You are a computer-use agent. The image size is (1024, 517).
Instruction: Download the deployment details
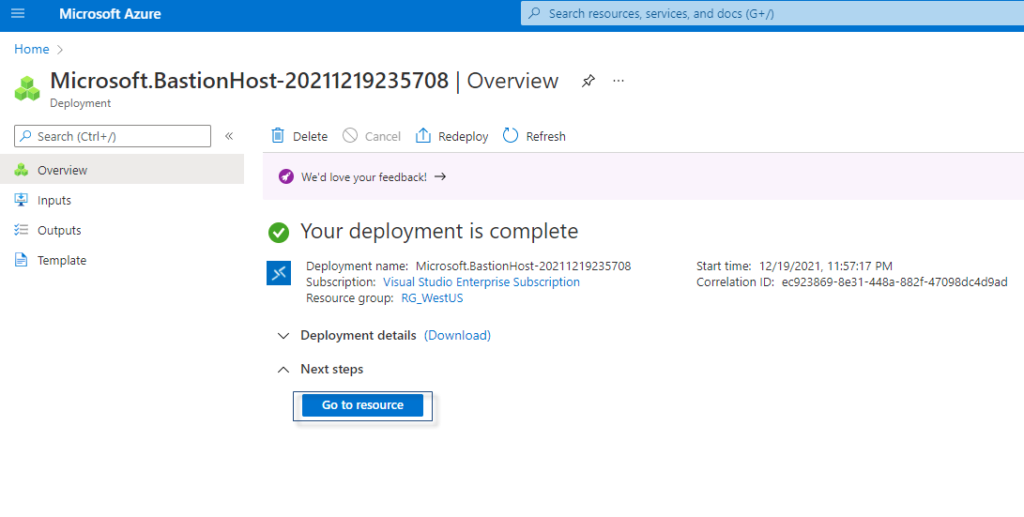tap(457, 336)
